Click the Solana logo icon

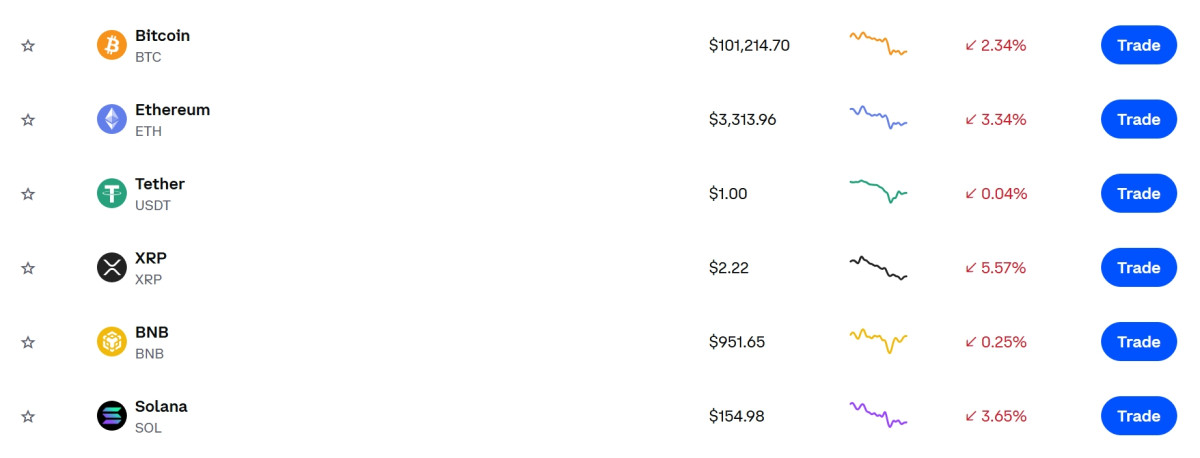tap(111, 416)
